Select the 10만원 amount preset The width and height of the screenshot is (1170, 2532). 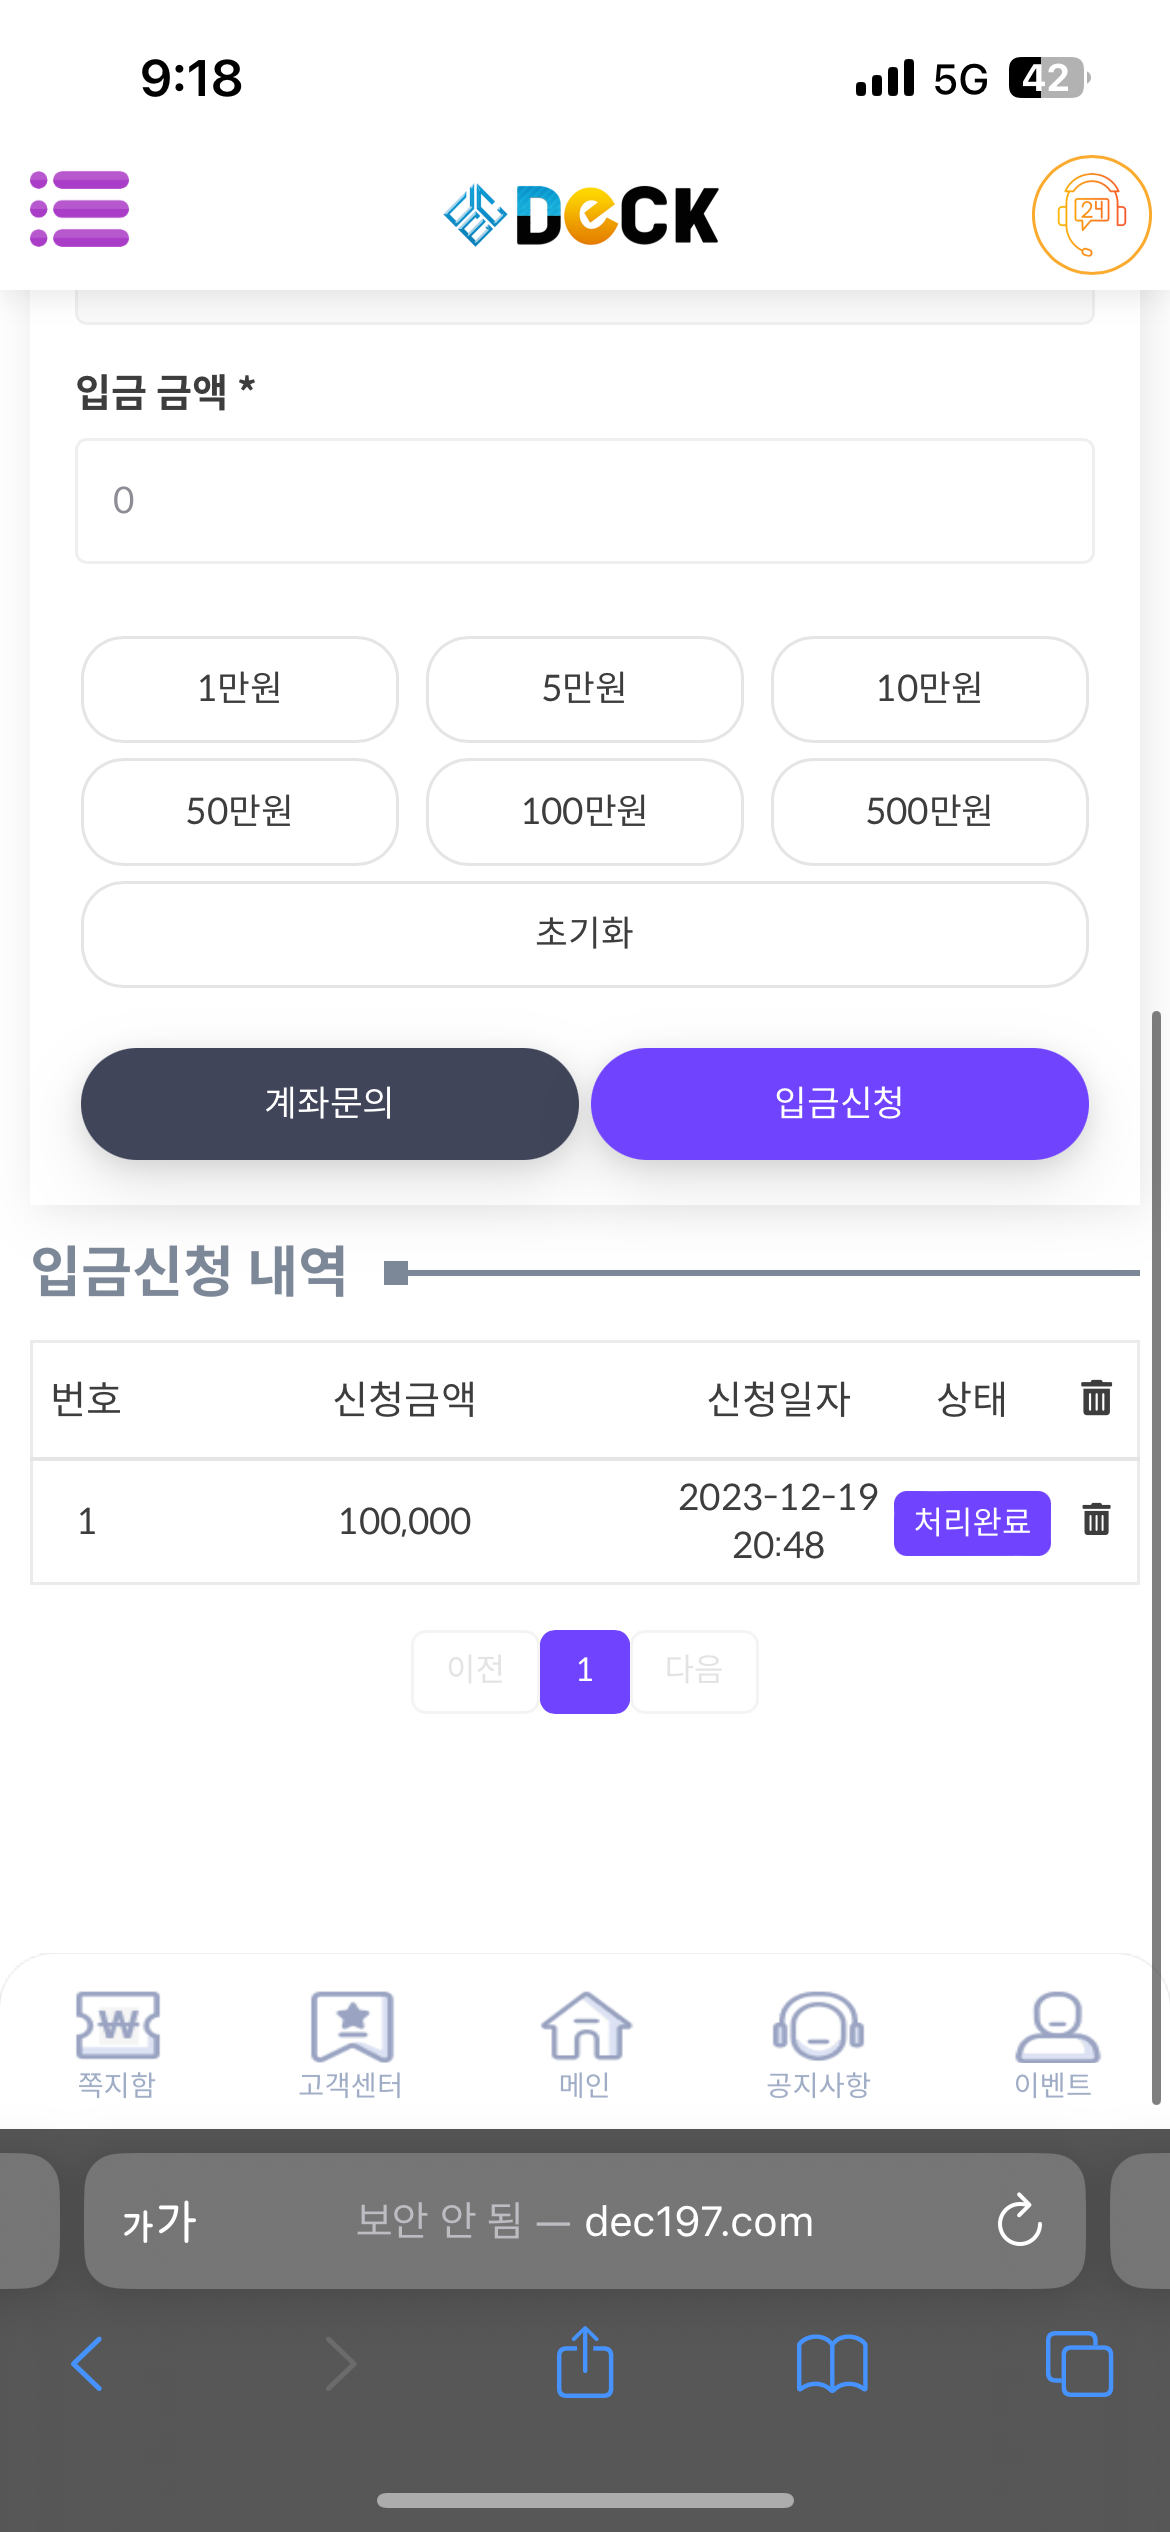pyautogui.click(x=929, y=689)
